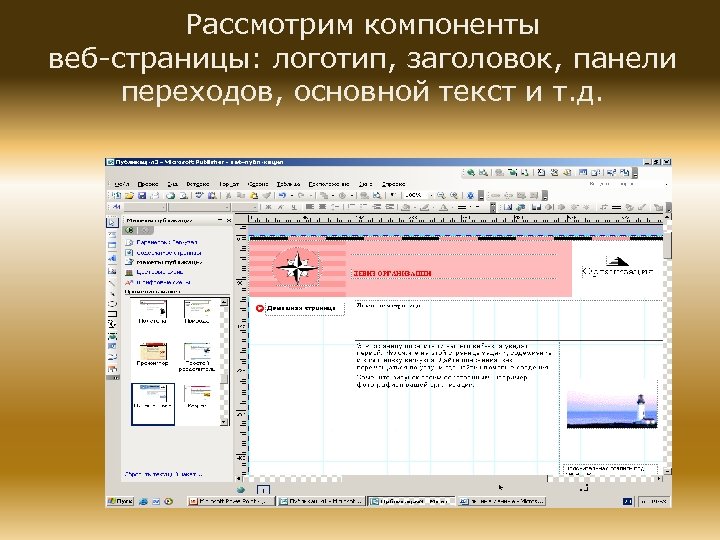Select the ДЕВИЗ ОРГАНИЗАЦИИ heading text
The height and width of the screenshot is (540, 720).
[392, 273]
